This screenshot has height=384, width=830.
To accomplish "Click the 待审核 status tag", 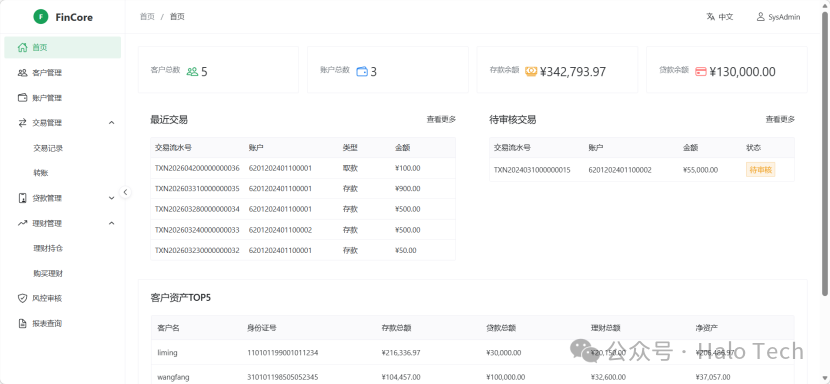I will coord(761,169).
